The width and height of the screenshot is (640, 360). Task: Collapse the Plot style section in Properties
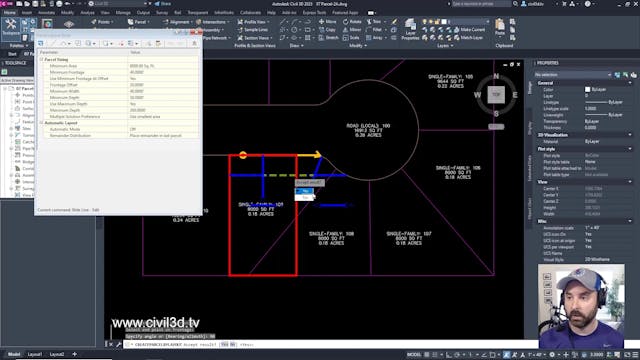(629, 149)
